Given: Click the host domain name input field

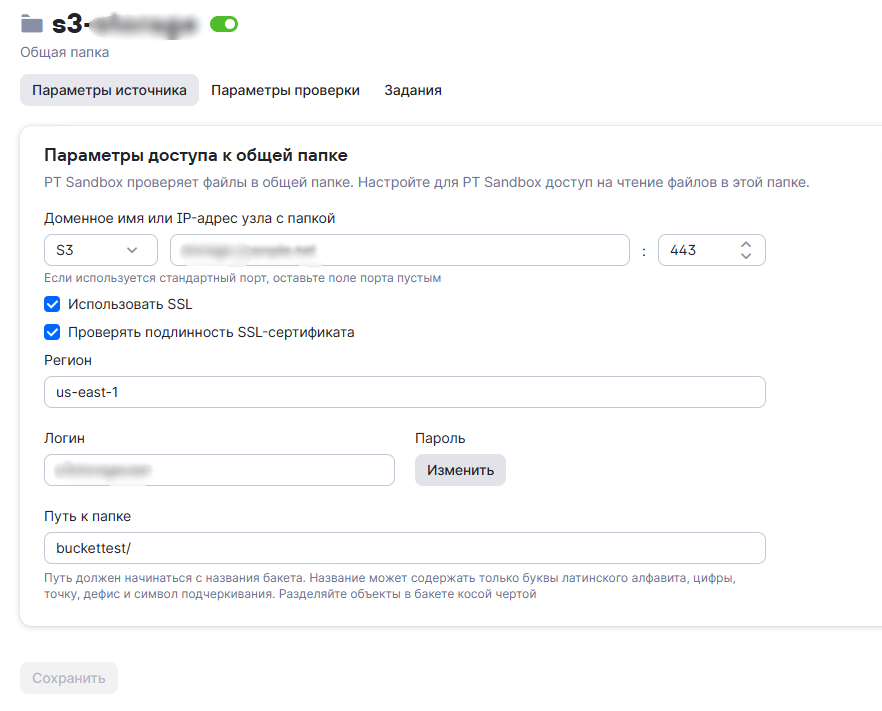Looking at the screenshot, I should (399, 250).
